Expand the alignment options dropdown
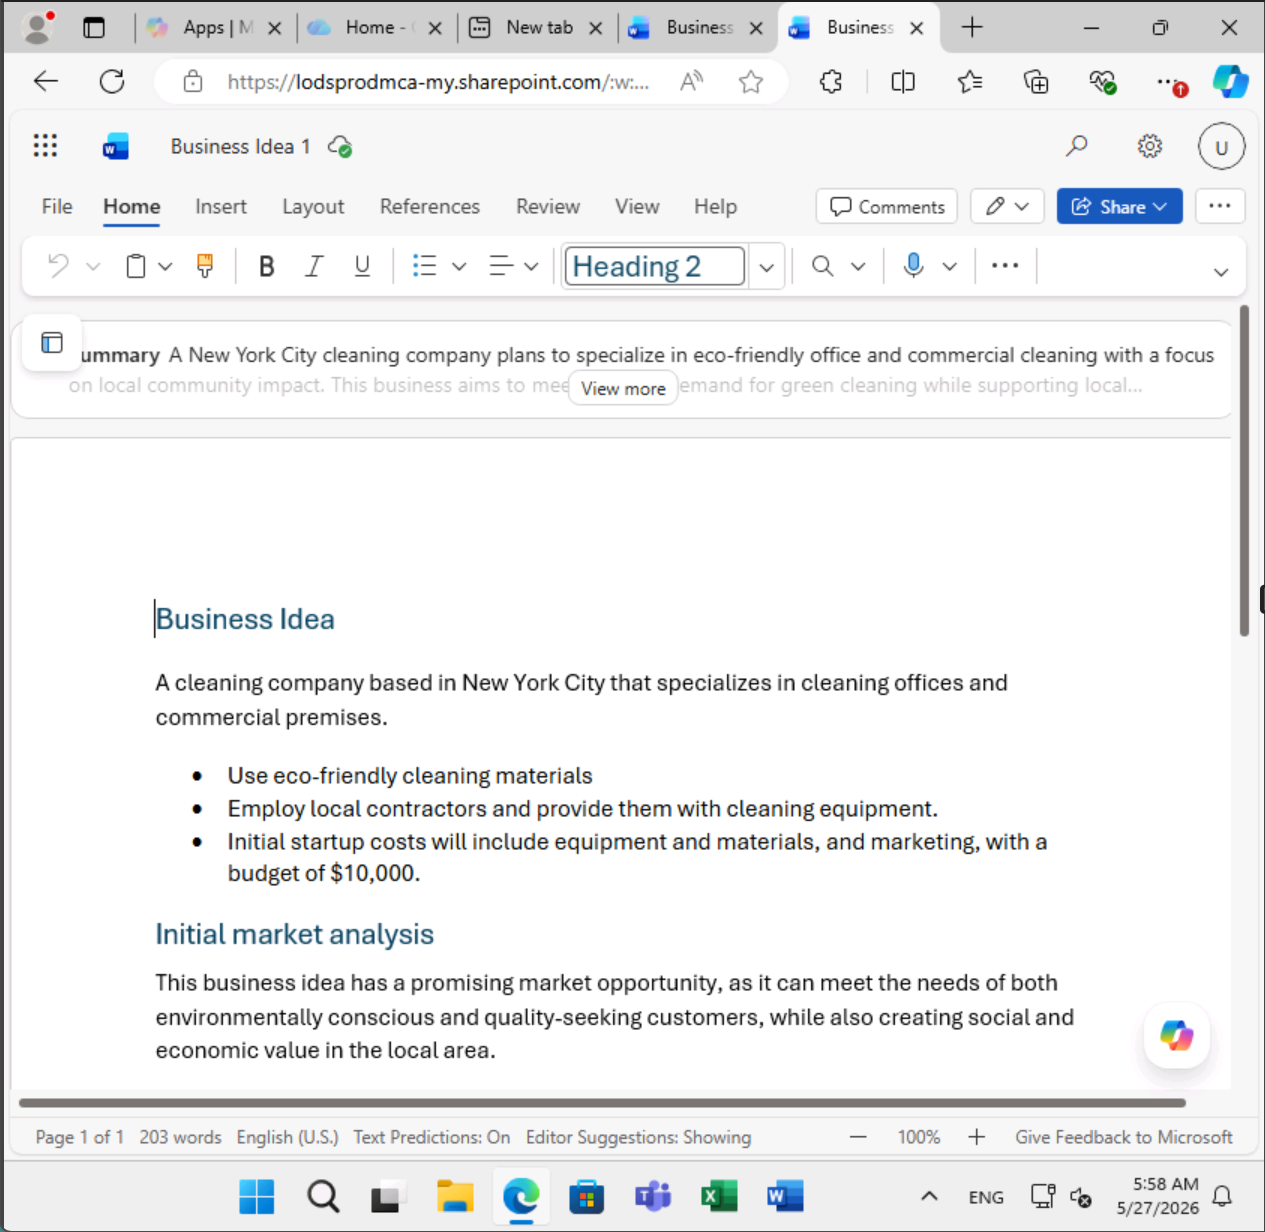Image resolution: width=1265 pixels, height=1232 pixels. (531, 267)
